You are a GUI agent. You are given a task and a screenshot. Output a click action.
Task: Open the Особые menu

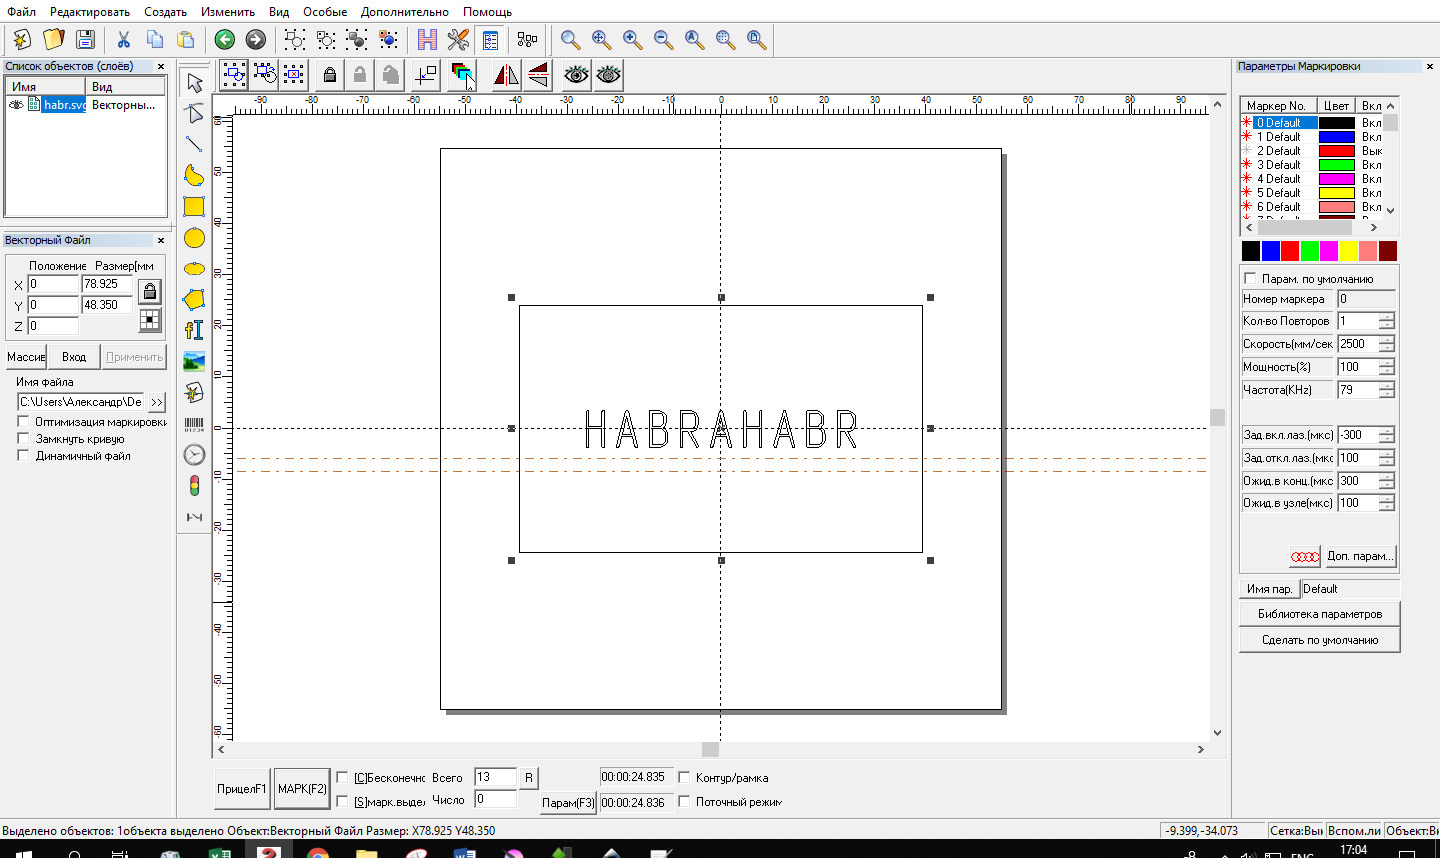tap(325, 12)
